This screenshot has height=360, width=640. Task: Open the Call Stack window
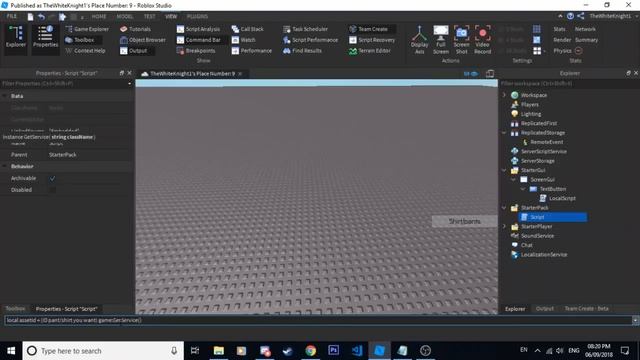pyautogui.click(x=248, y=29)
